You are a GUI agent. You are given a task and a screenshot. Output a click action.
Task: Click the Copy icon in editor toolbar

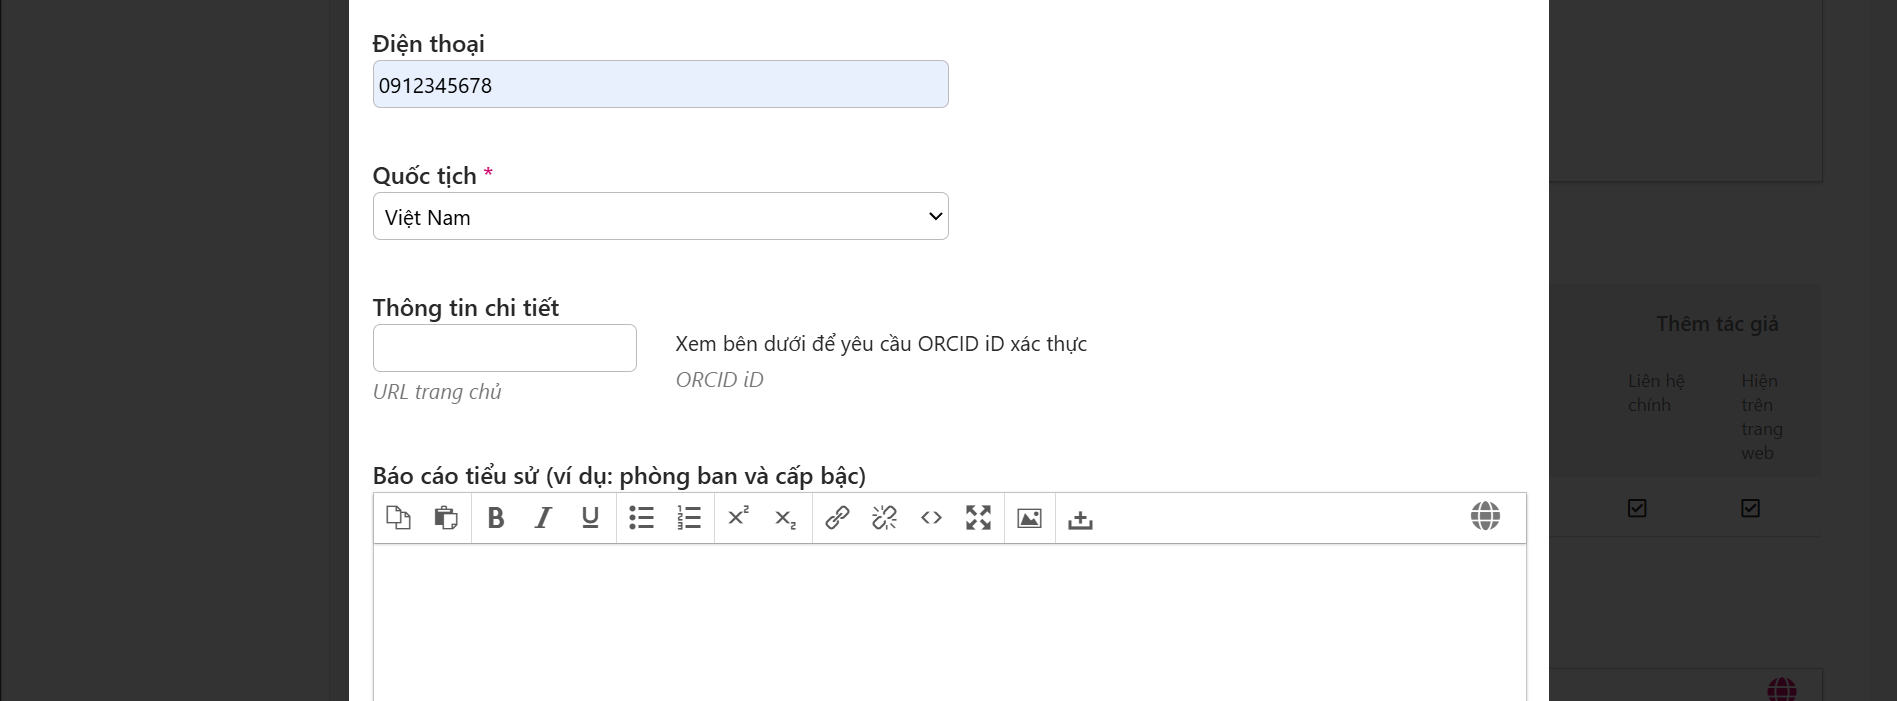pyautogui.click(x=398, y=518)
